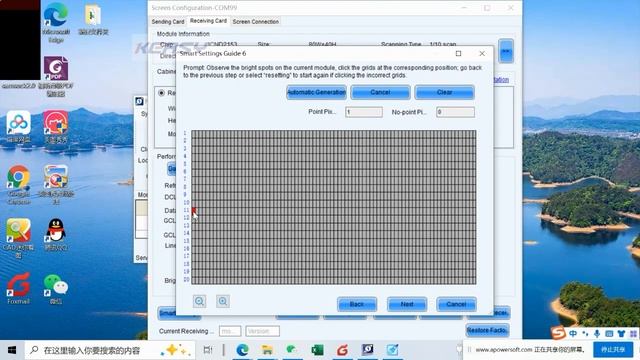Open the last blue app icon on the taskbar
The width and height of the screenshot is (640, 360).
[393, 350]
